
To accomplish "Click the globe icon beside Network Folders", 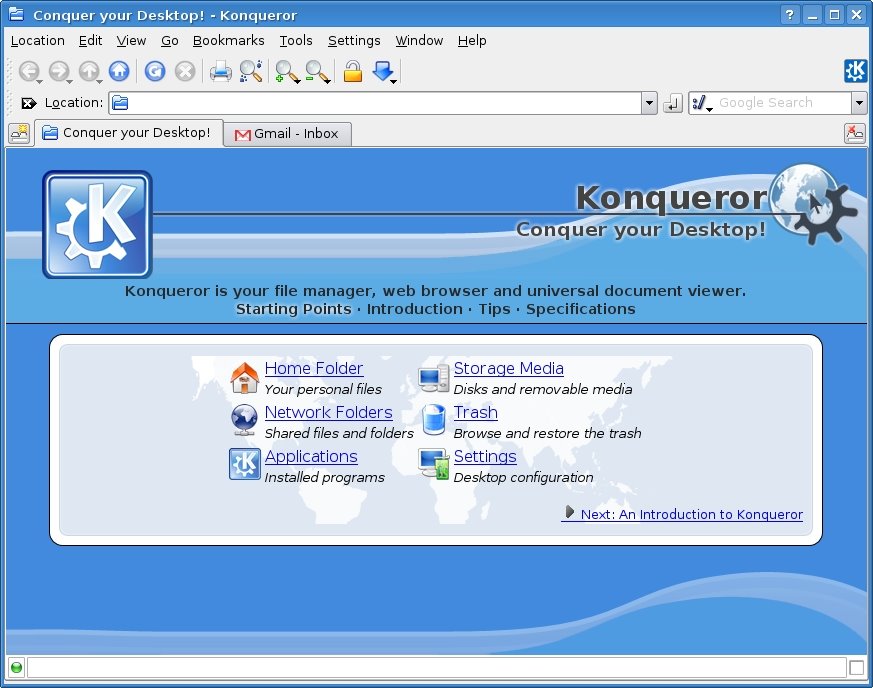I will 244,420.
